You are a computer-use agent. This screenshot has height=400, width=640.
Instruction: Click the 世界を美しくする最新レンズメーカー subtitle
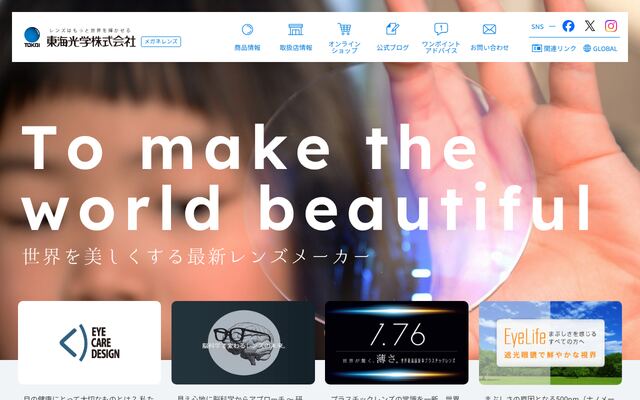196,257
